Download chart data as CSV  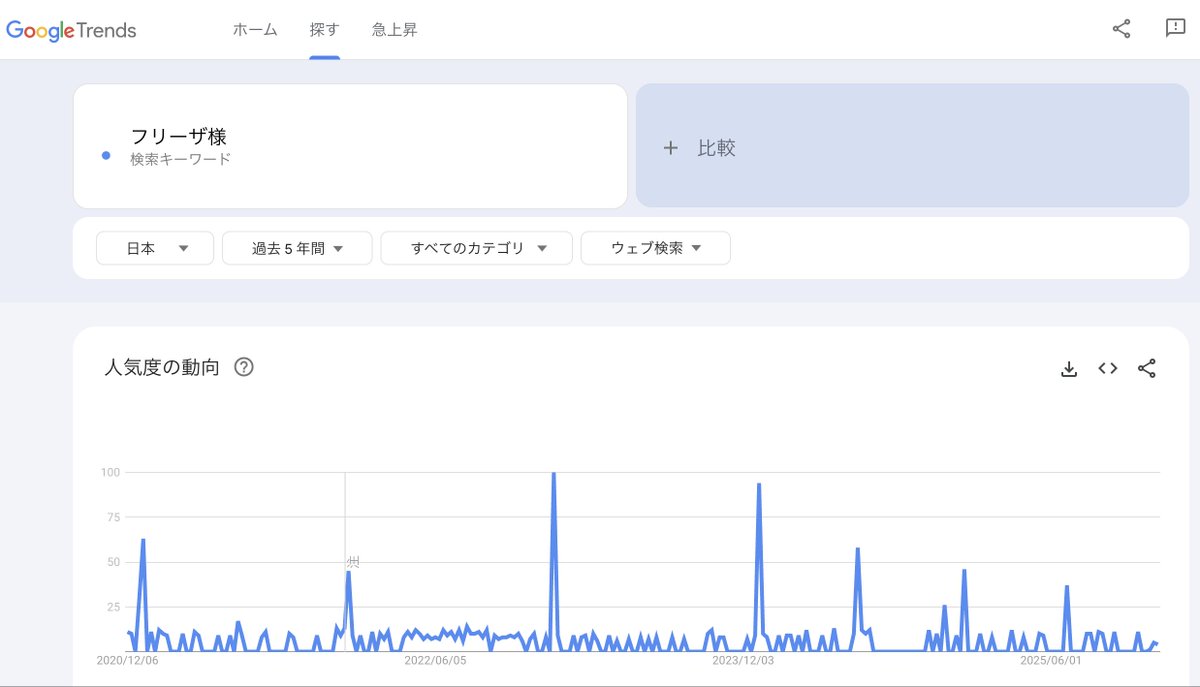click(x=1068, y=368)
